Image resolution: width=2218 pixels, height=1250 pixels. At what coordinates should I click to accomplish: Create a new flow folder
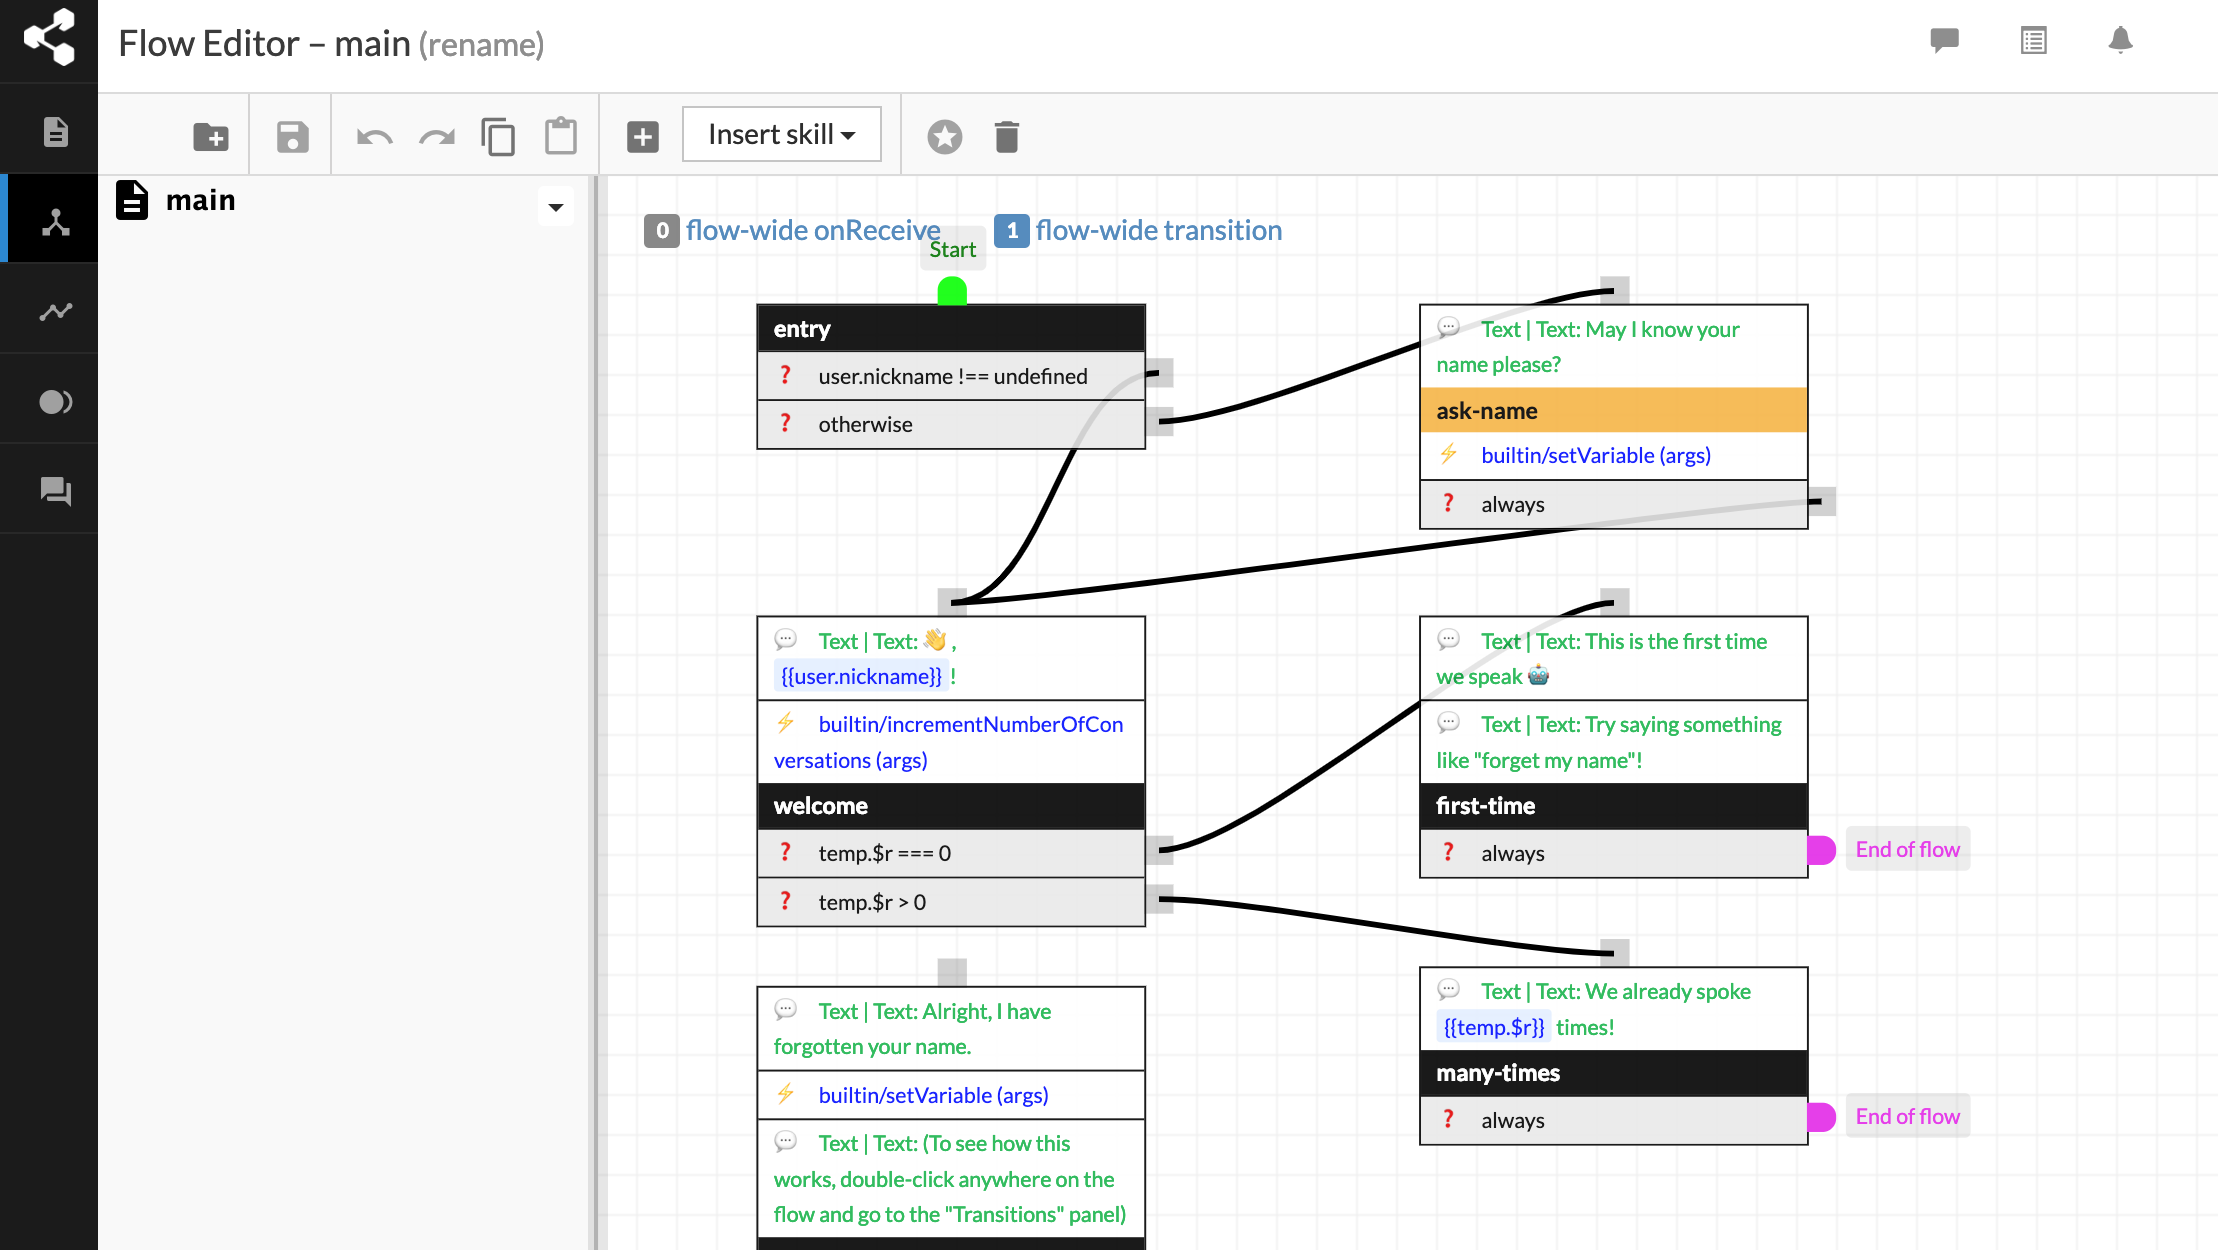tap(209, 135)
